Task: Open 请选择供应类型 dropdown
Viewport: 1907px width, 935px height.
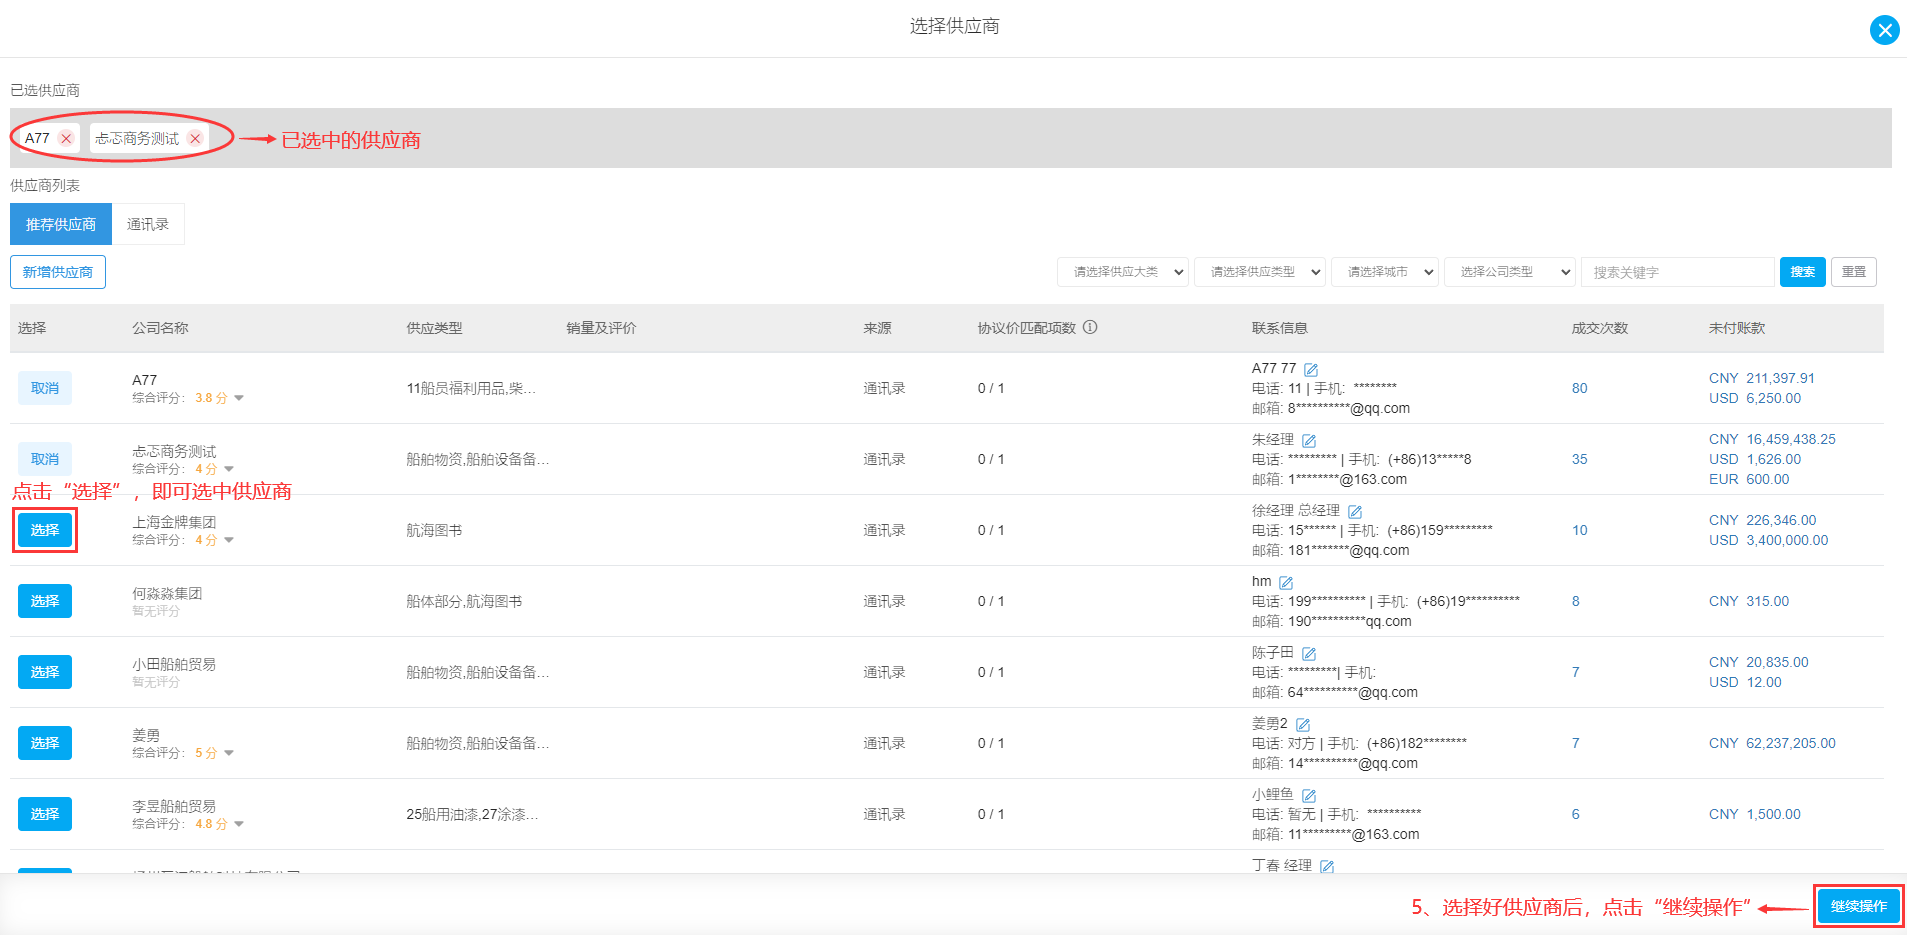Action: tap(1260, 272)
